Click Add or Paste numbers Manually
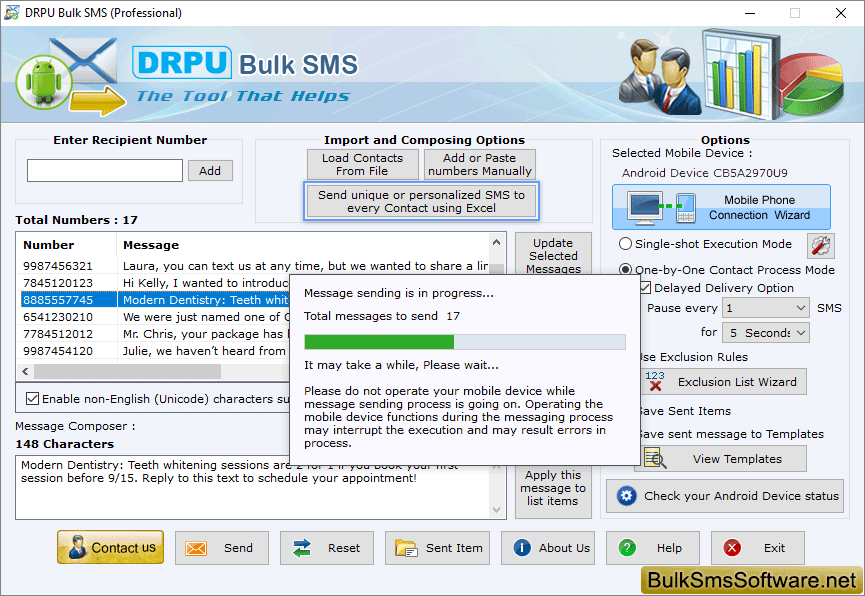 (x=479, y=164)
